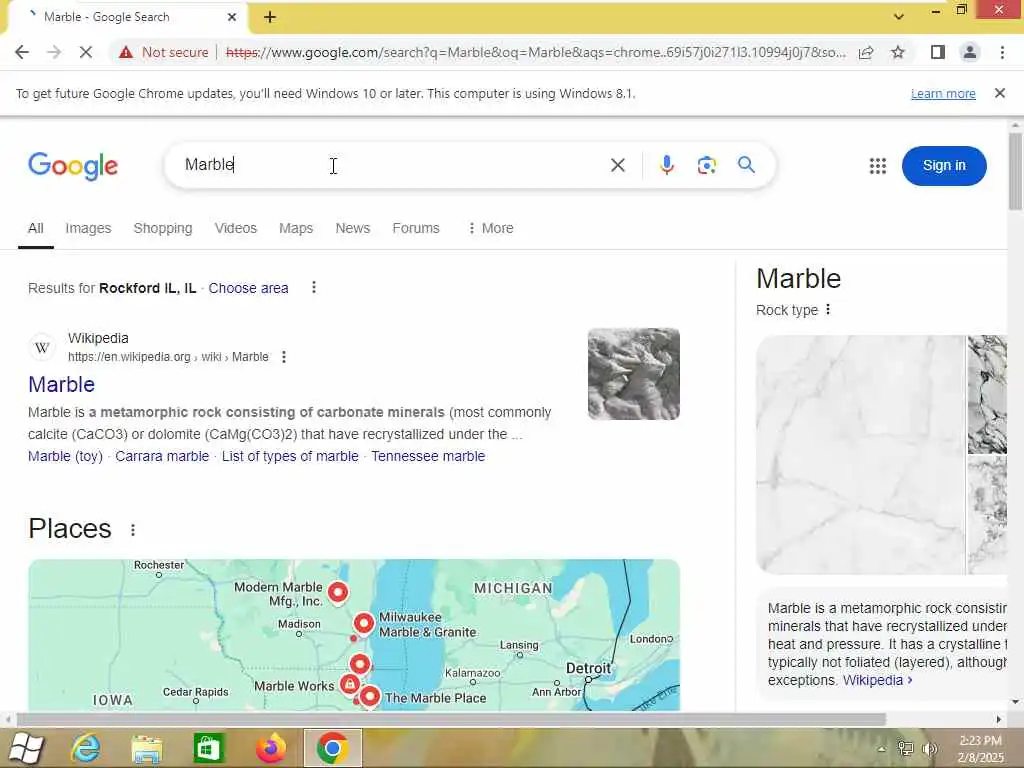Go back to the previous page
Screen dimensions: 1024x768
click(22, 52)
